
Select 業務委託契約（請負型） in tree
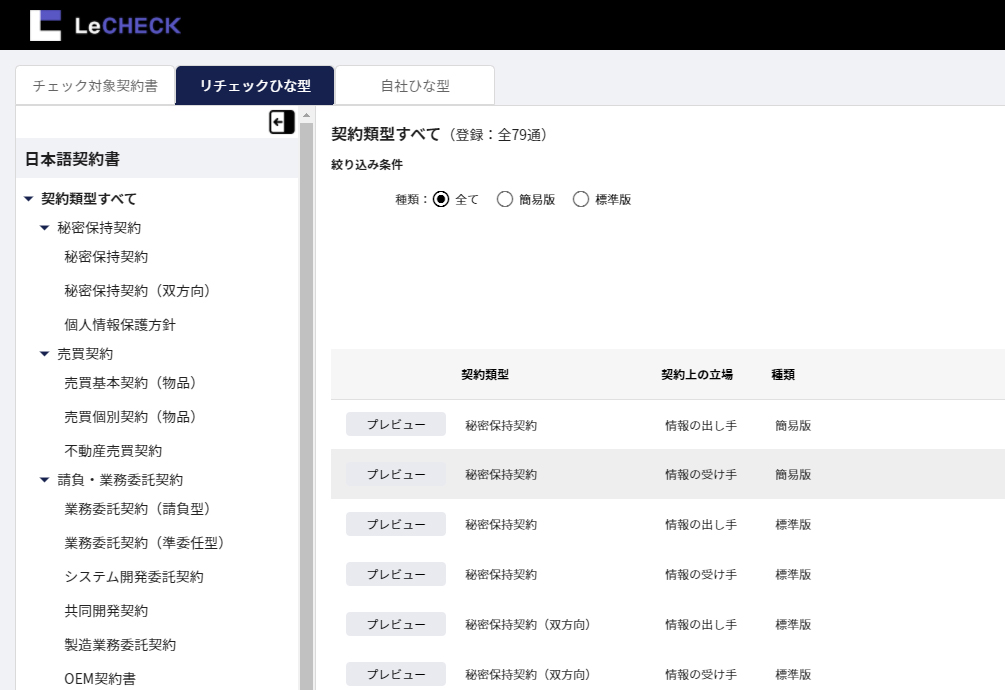coord(137,509)
